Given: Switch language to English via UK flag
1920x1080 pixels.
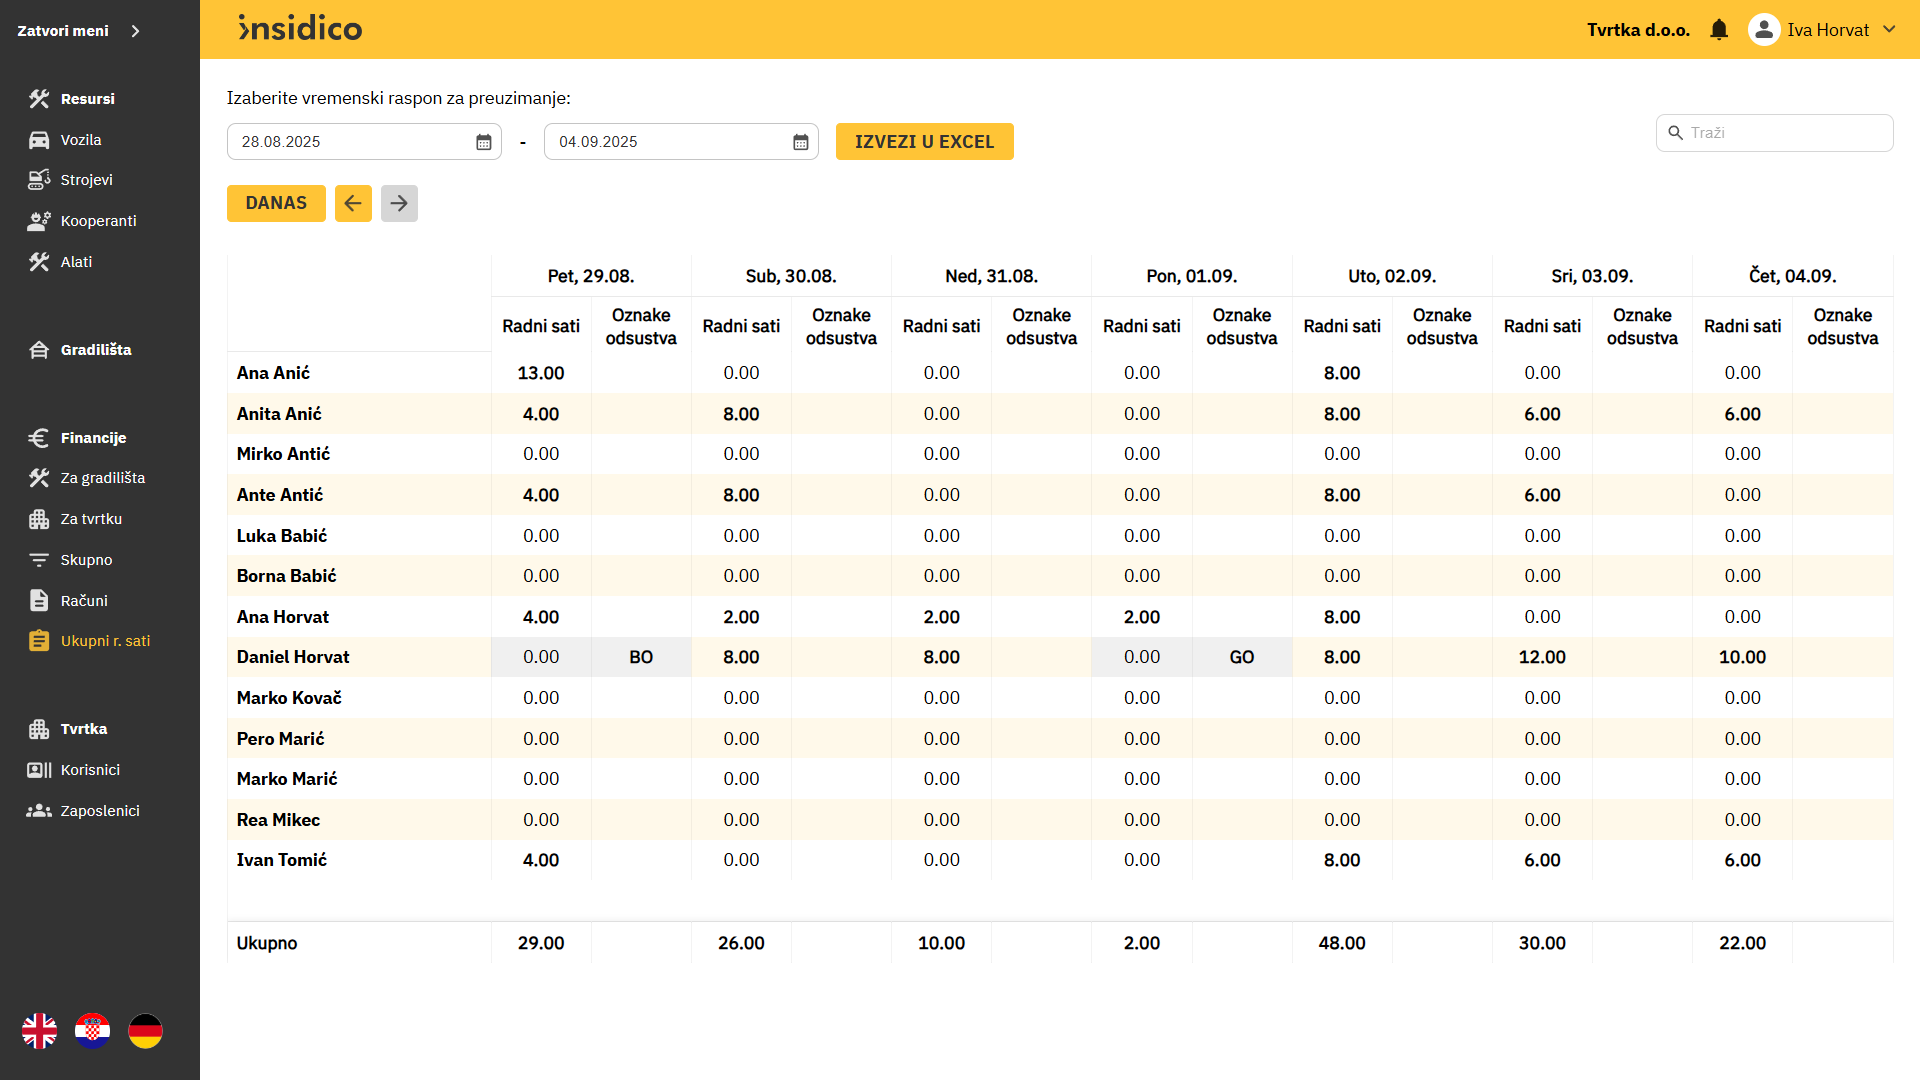Looking at the screenshot, I should (x=40, y=1031).
